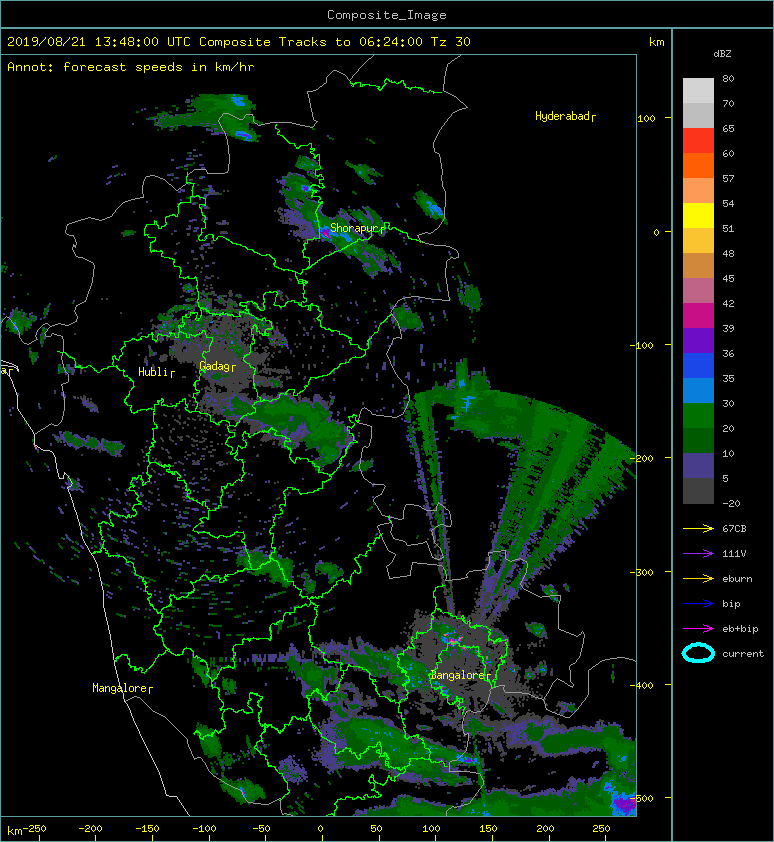Select the blue bip arrow icon
774x842 pixels.
point(698,604)
